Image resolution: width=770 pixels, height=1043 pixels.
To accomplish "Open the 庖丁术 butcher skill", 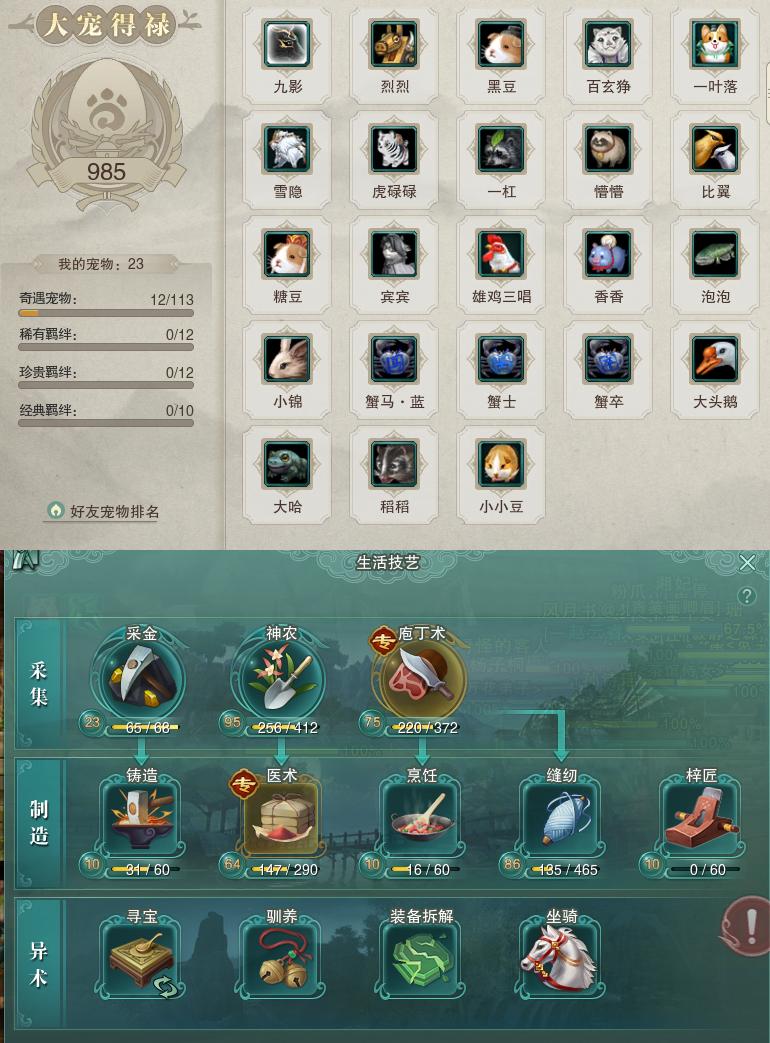I will 420,678.
